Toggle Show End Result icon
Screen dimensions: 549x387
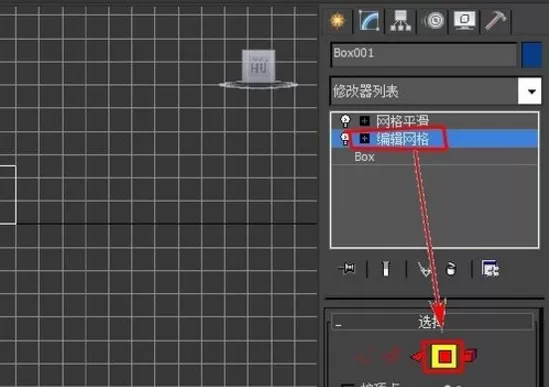386,269
